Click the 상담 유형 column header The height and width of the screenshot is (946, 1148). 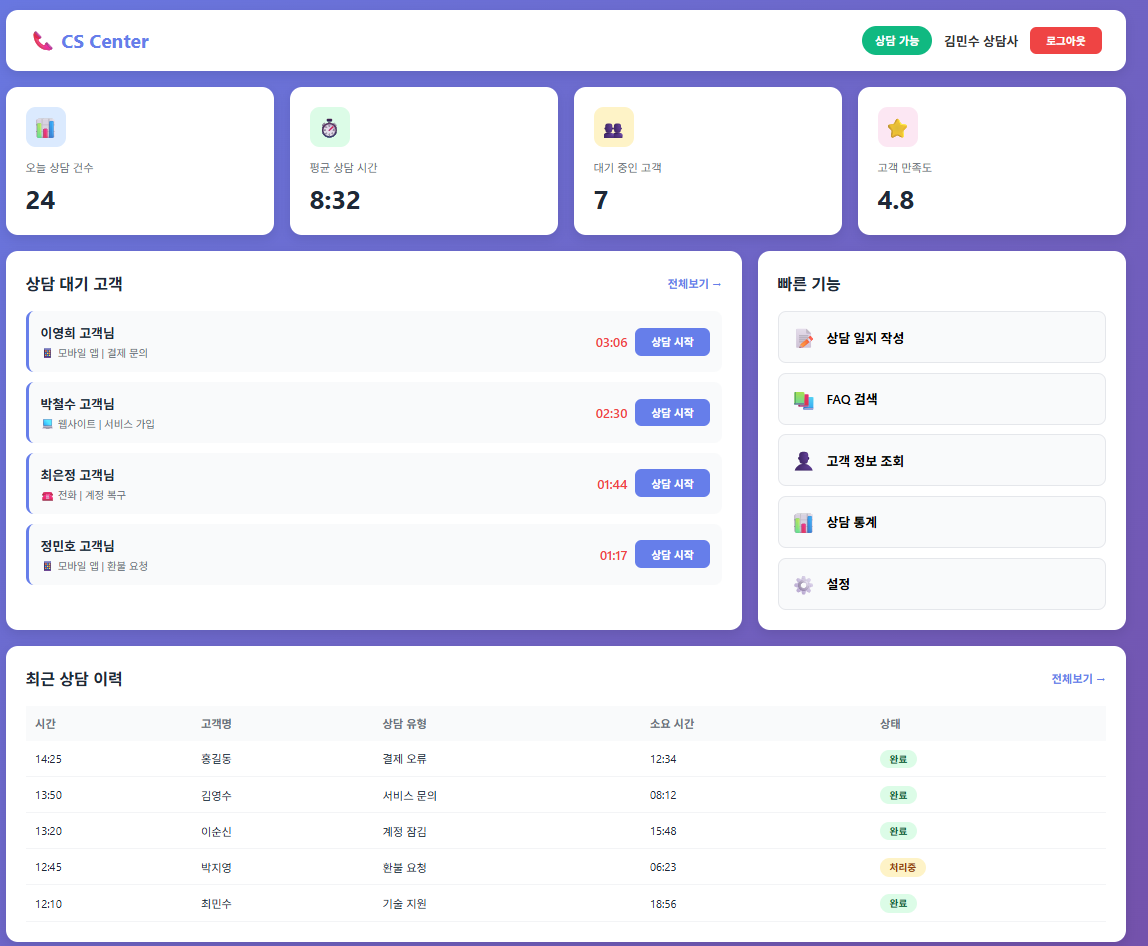pyautogui.click(x=405, y=724)
